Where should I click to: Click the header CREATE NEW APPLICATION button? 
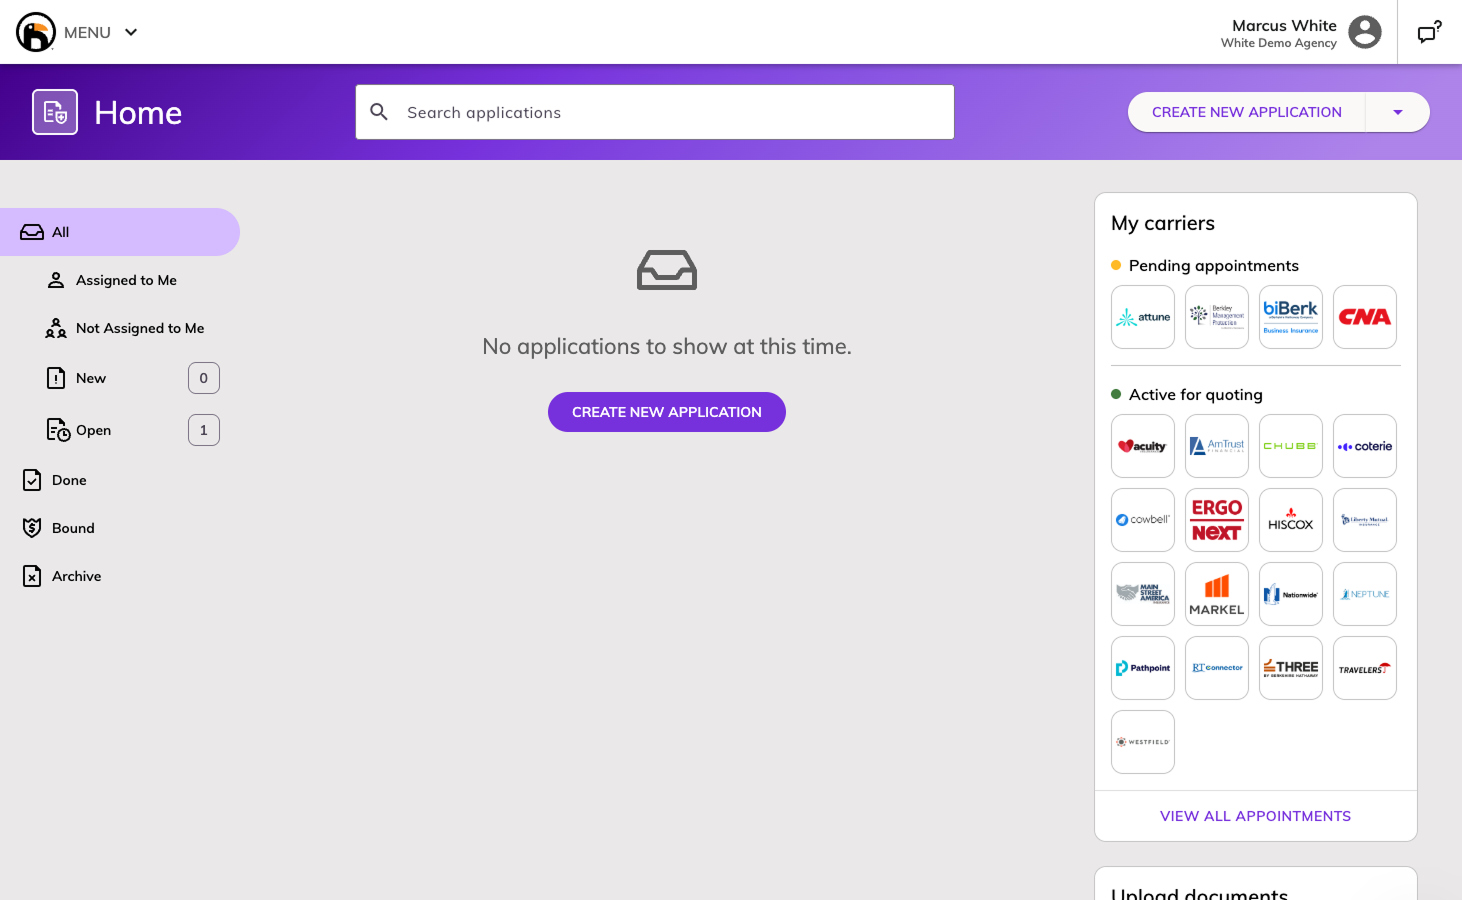click(x=1247, y=112)
